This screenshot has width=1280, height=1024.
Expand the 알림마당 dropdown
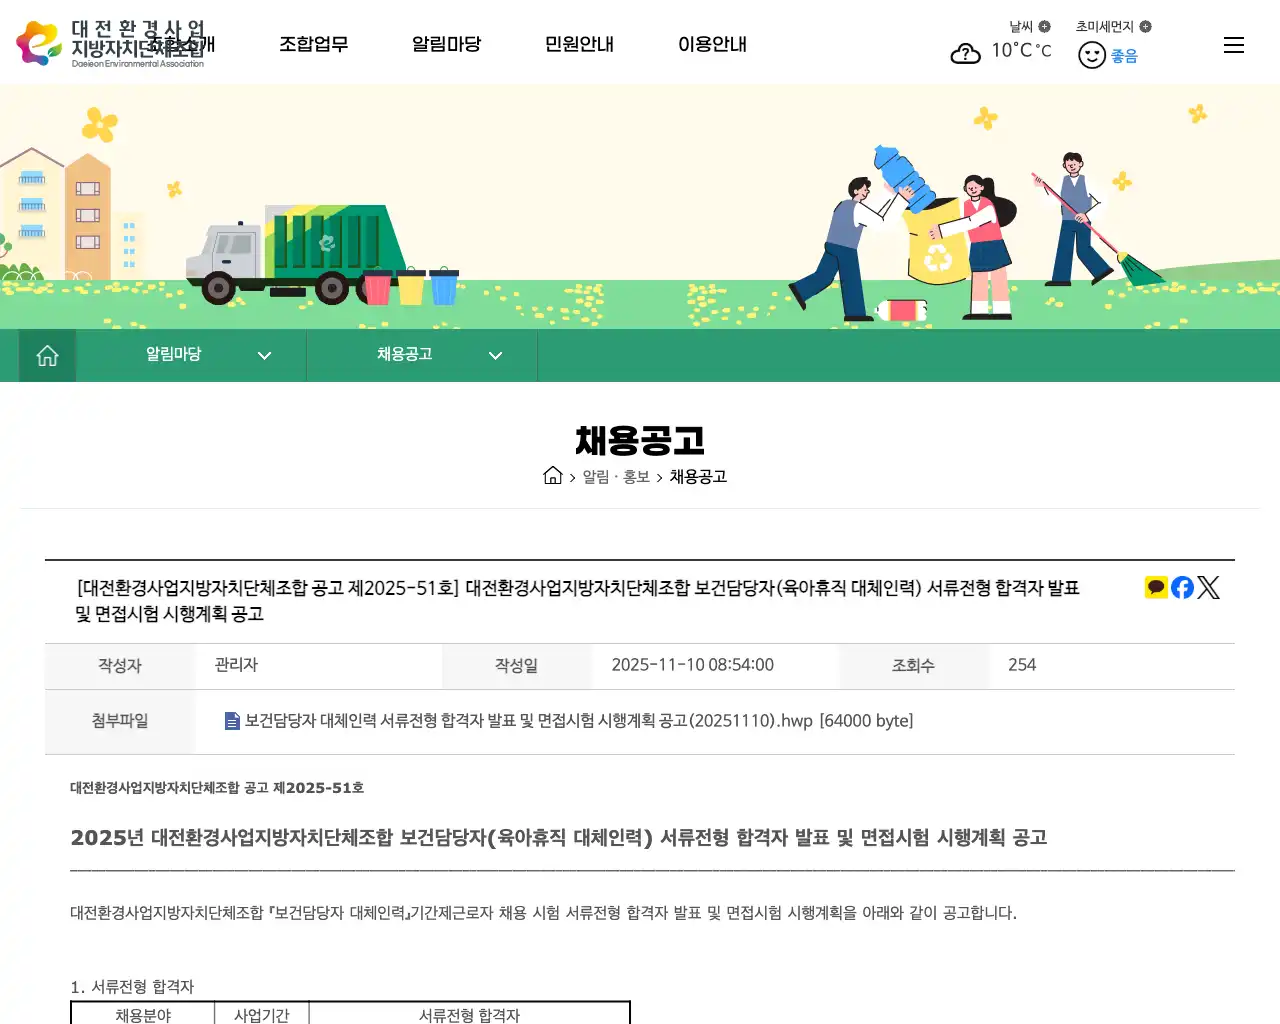(x=264, y=355)
